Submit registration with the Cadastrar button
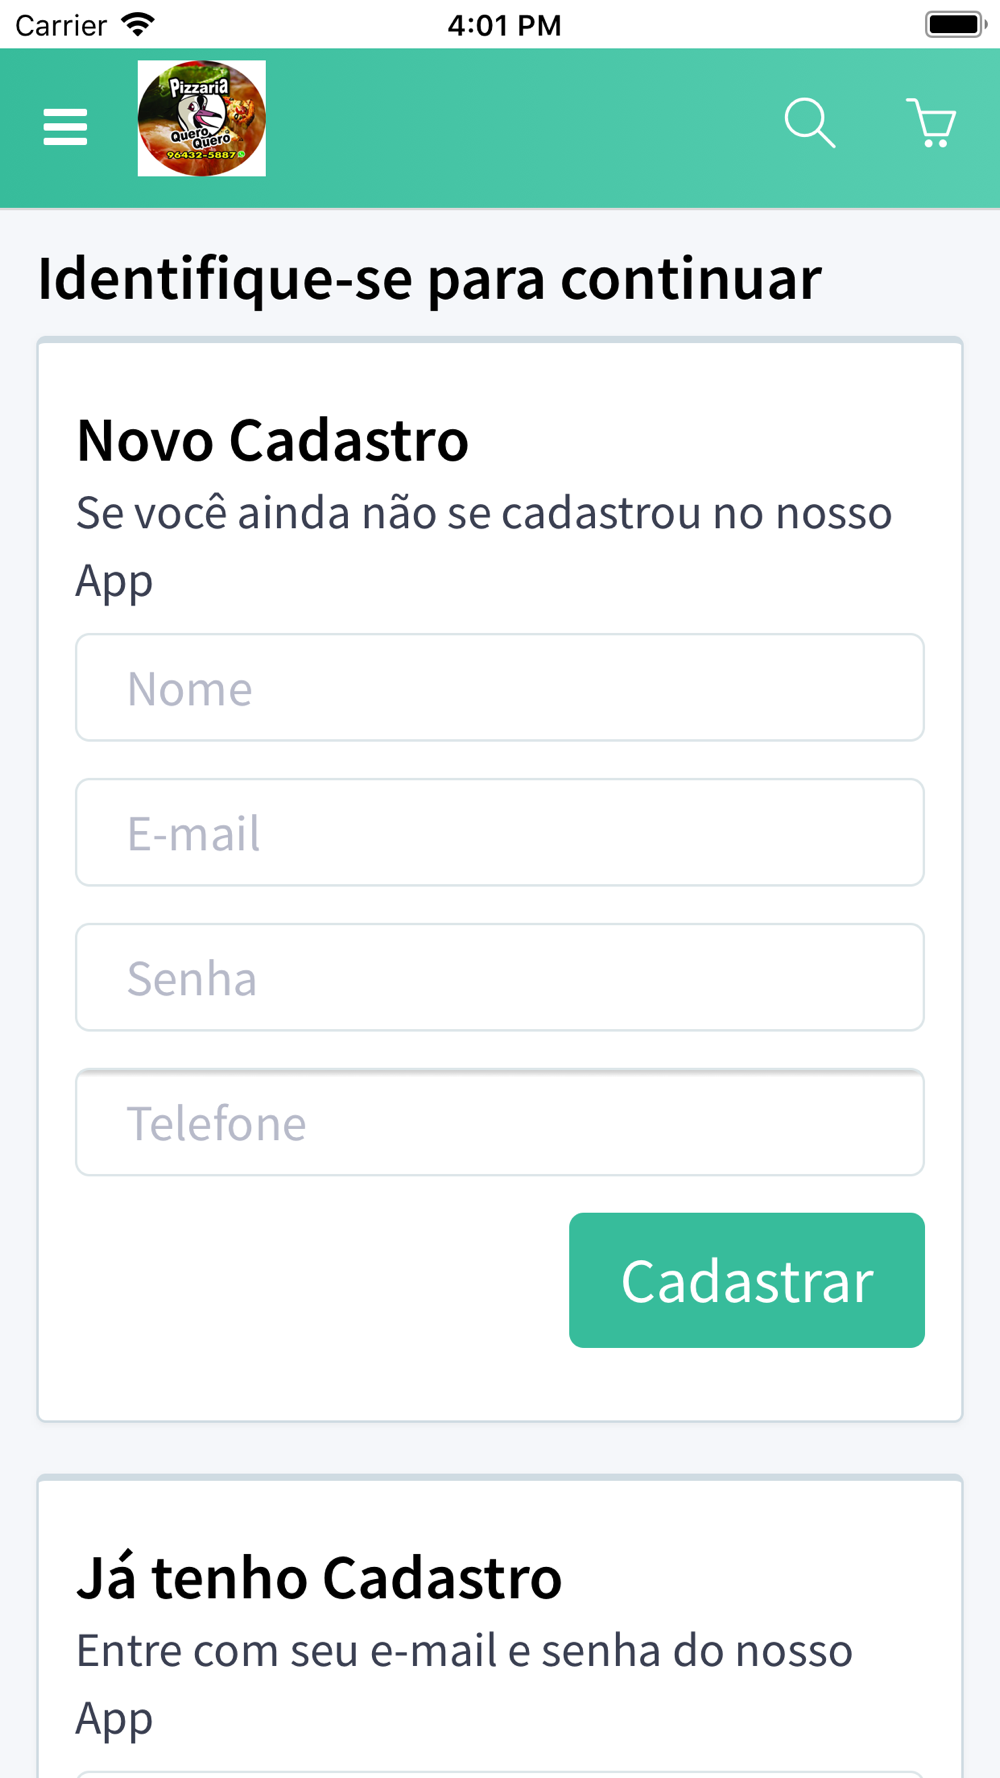 (x=747, y=1280)
